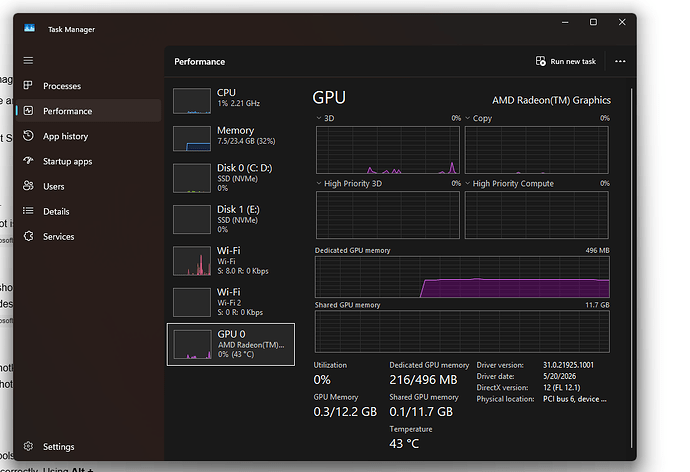
Task: Click the '496 MB' graph maximum label
Action: click(597, 250)
